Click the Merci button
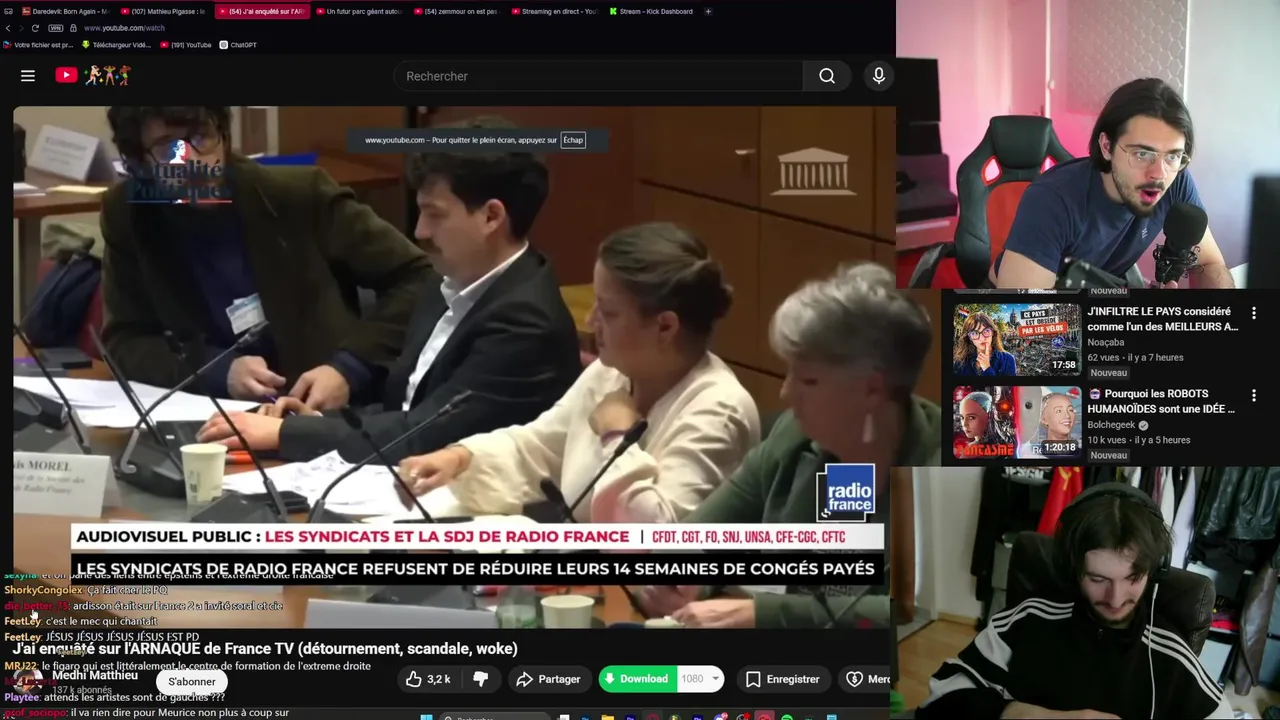The width and height of the screenshot is (1280, 720). [866, 679]
